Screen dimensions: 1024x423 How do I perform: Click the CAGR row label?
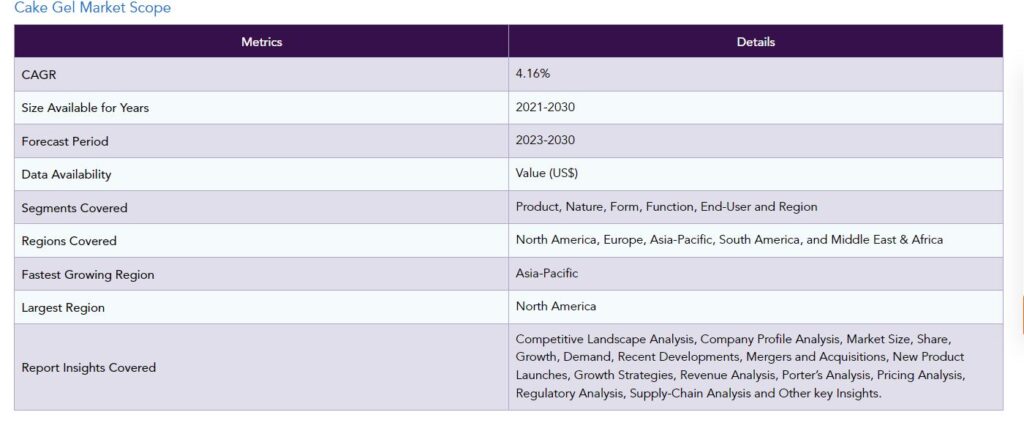tap(39, 75)
